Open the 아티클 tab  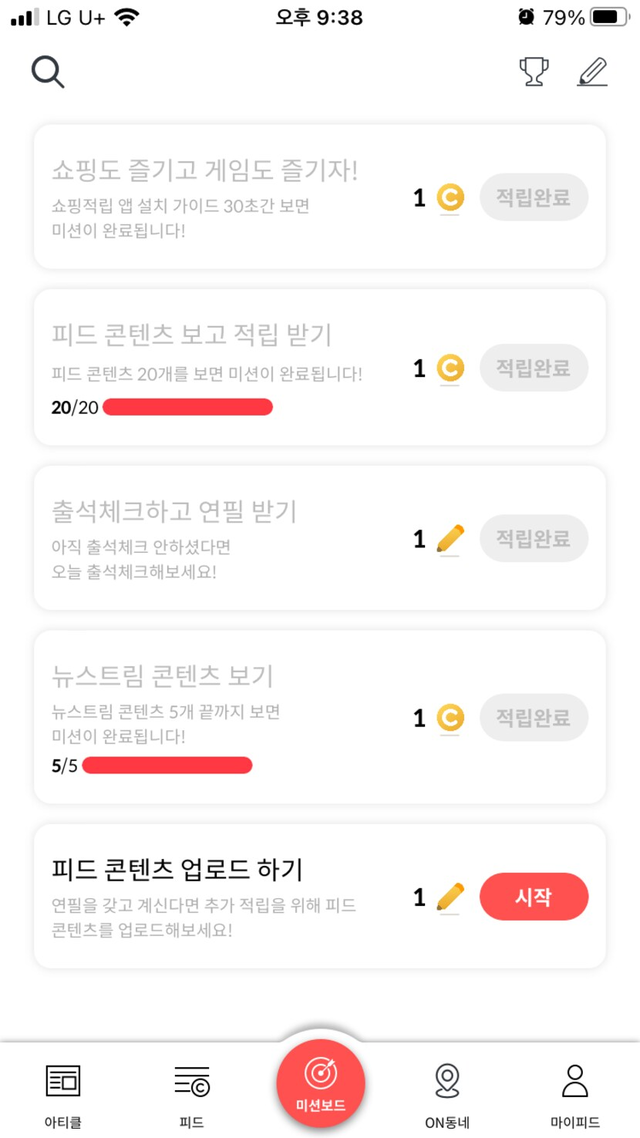point(63,1092)
